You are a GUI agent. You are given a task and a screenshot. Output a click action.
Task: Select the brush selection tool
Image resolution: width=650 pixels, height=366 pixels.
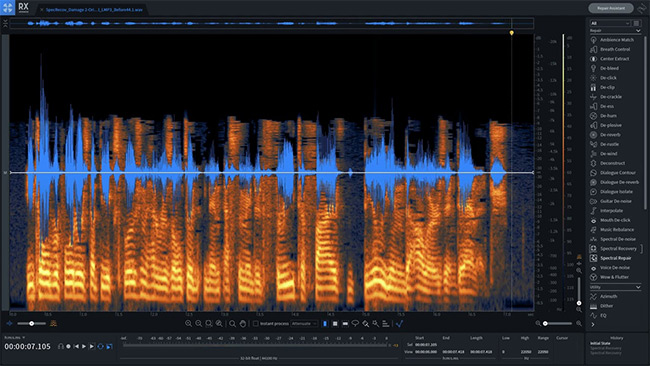click(x=366, y=324)
